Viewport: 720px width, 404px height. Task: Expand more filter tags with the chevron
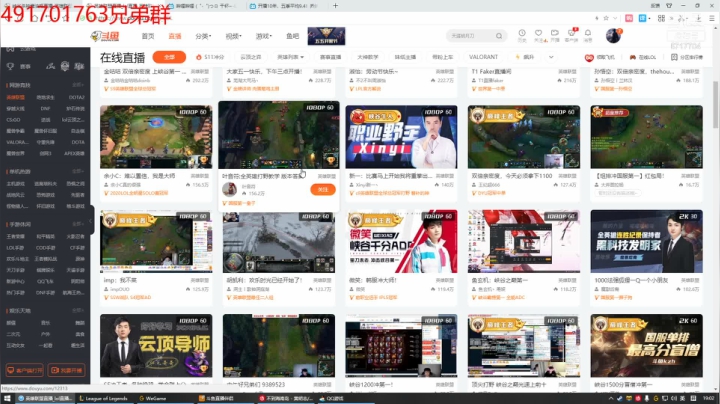(x=551, y=57)
